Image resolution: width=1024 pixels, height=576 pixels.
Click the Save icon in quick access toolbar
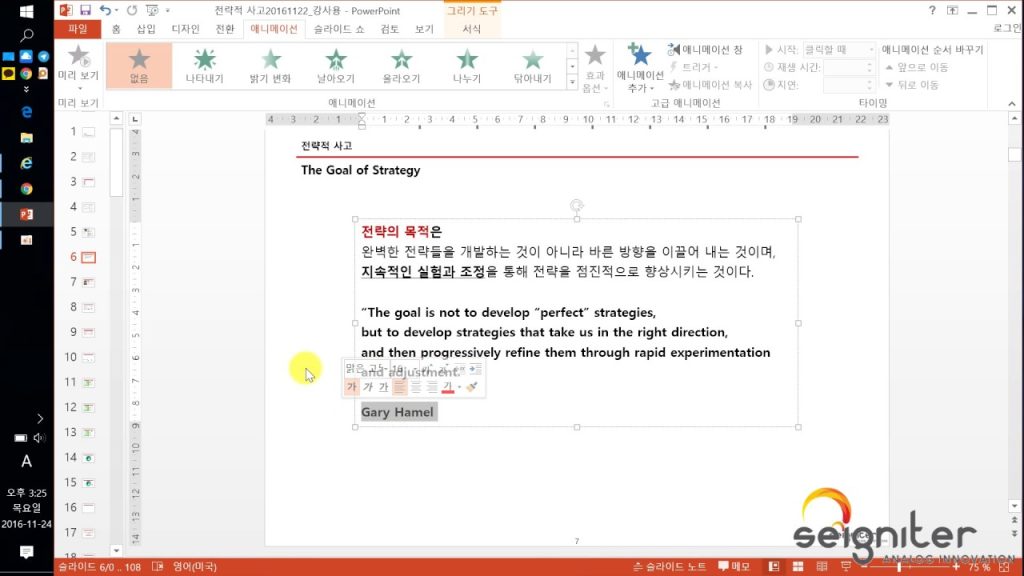point(85,9)
